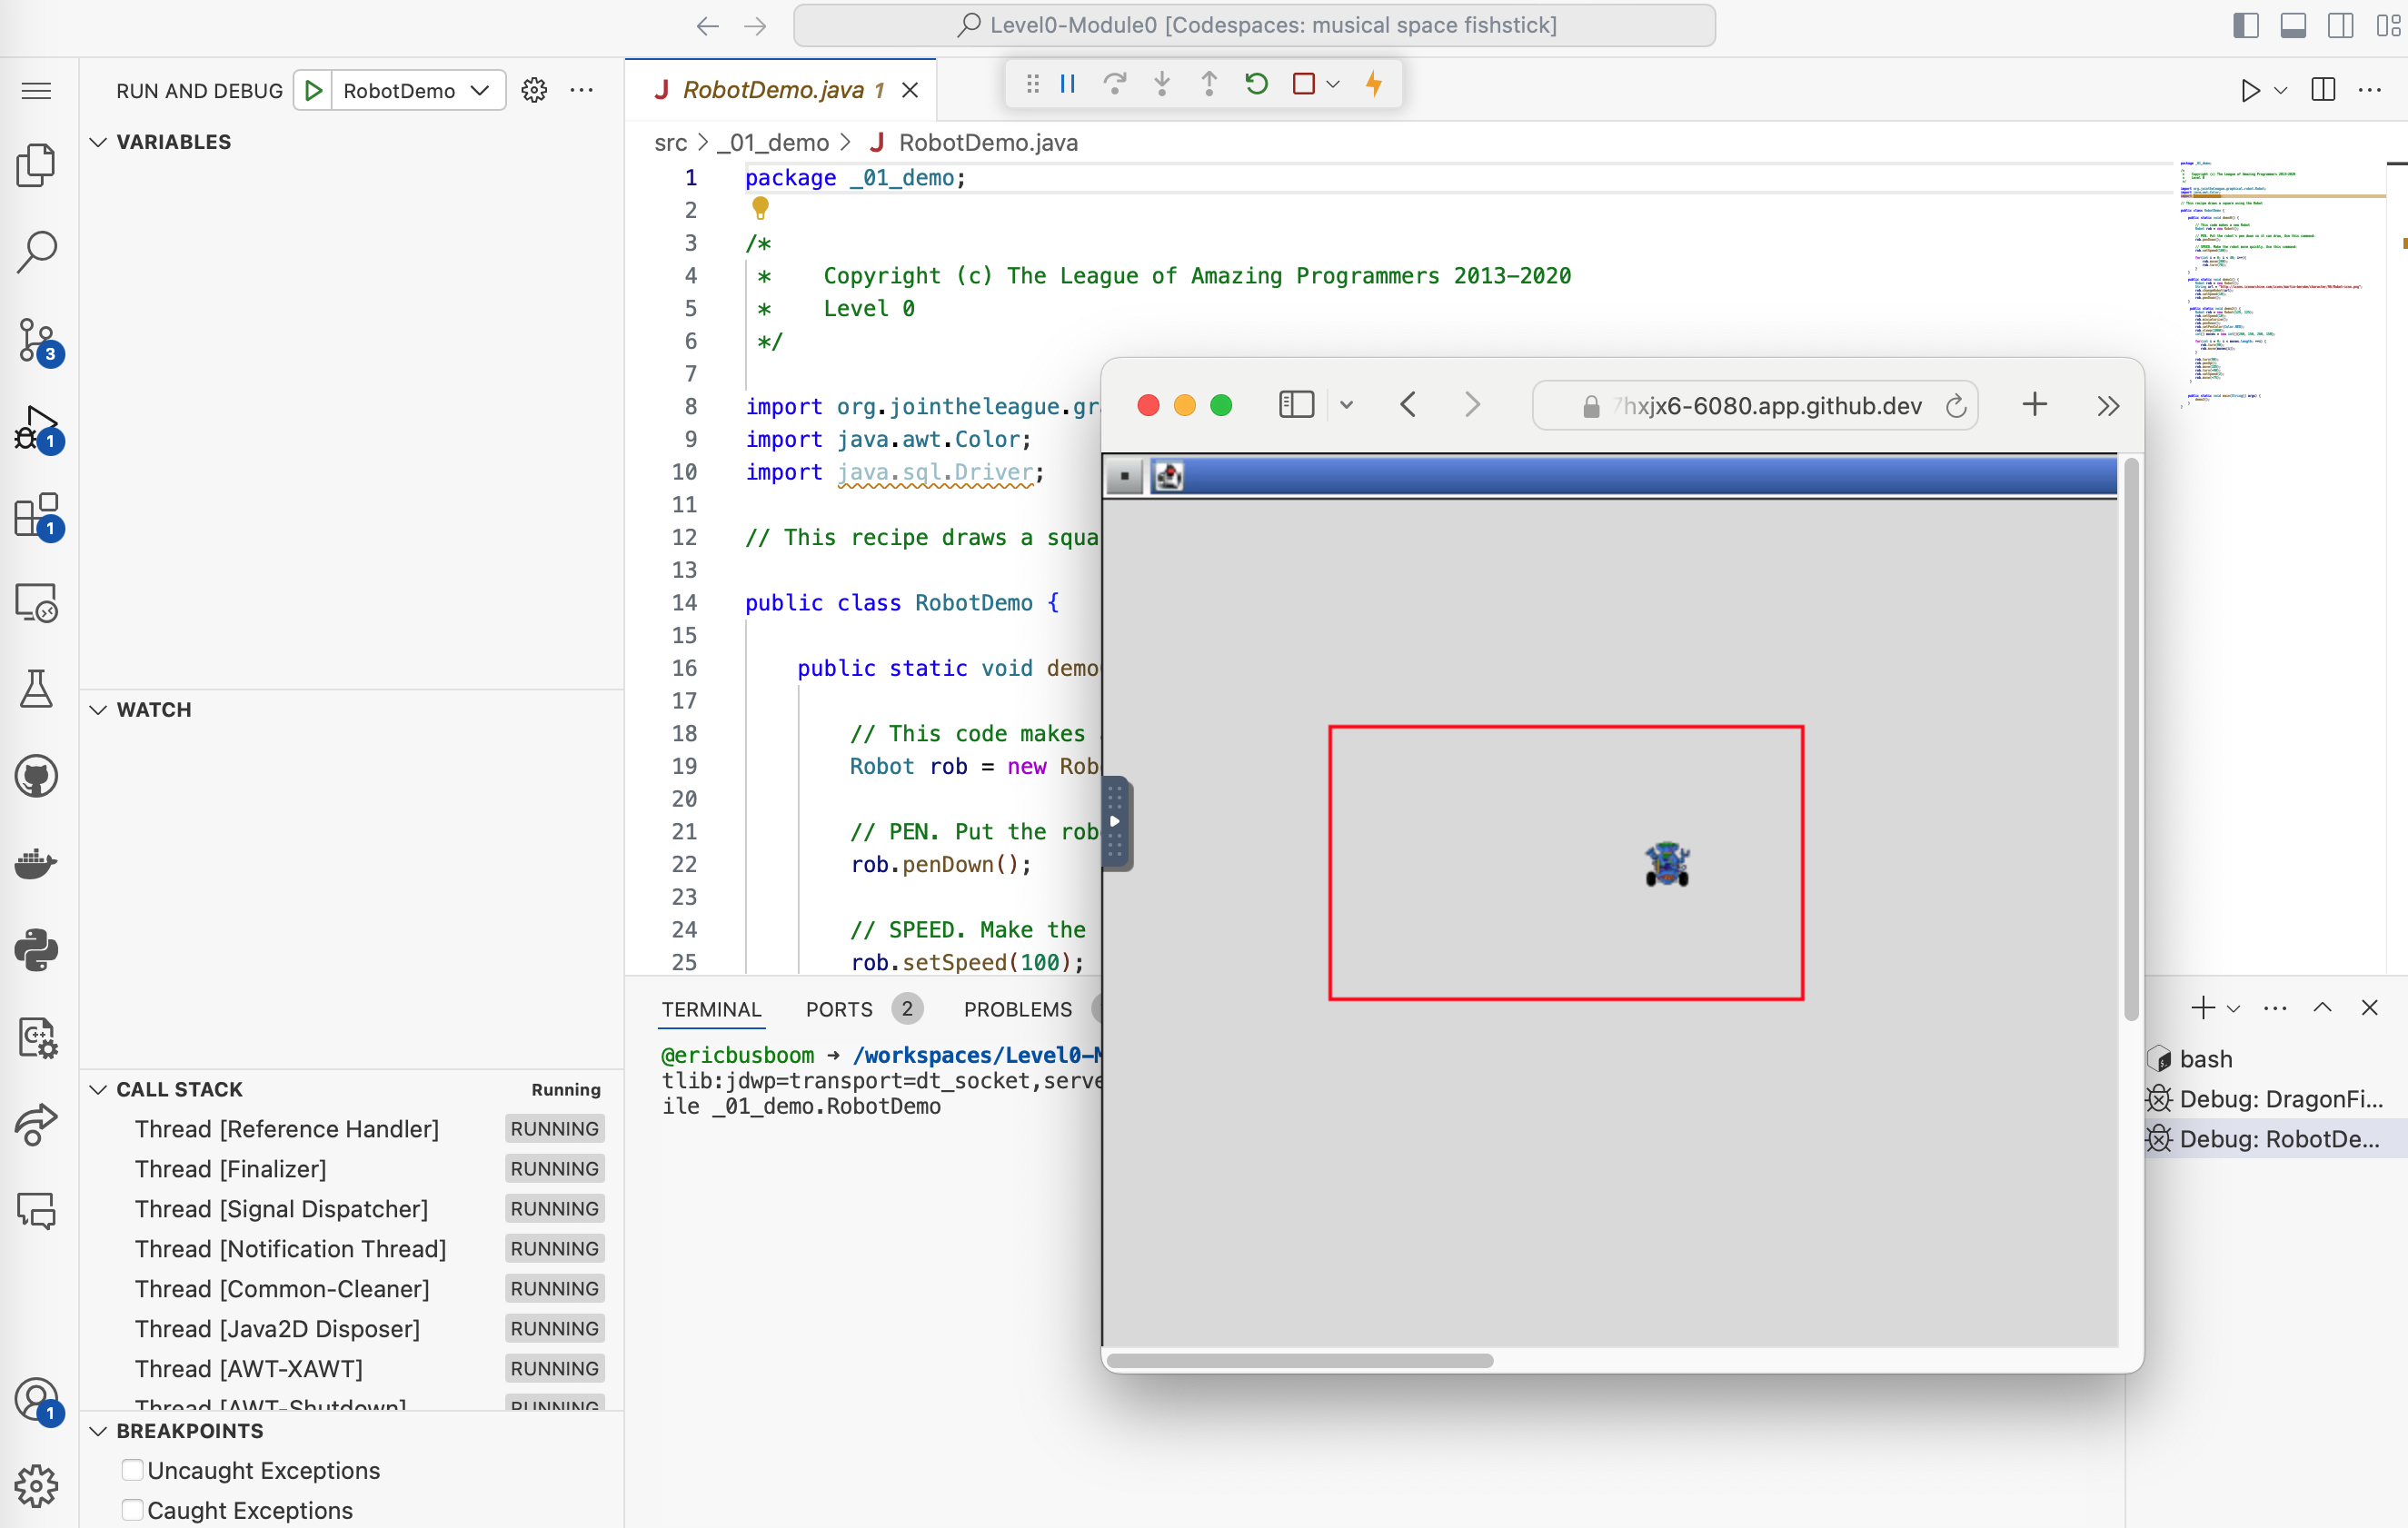This screenshot has width=2408, height=1528.
Task: Open the Search view icon
Action: [x=37, y=253]
